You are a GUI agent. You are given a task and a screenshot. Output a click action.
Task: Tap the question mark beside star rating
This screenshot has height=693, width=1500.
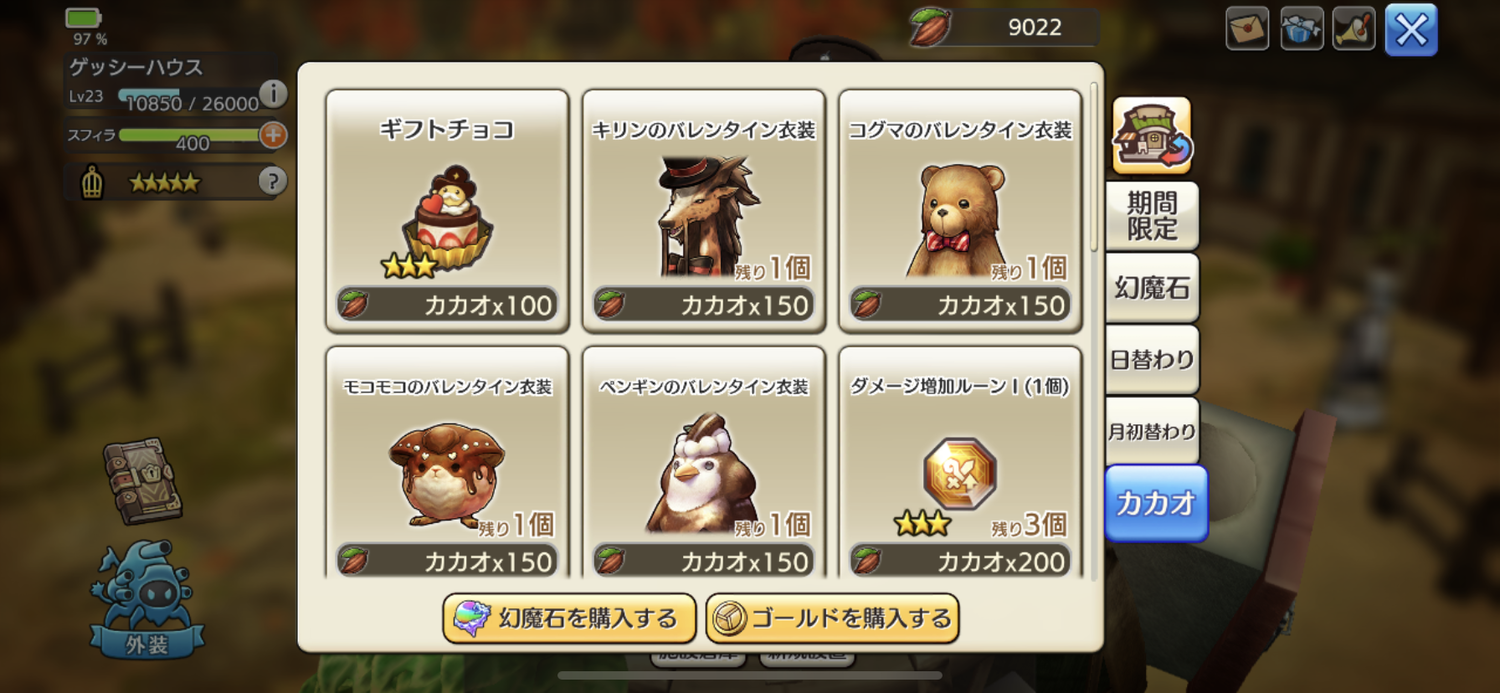click(x=273, y=181)
